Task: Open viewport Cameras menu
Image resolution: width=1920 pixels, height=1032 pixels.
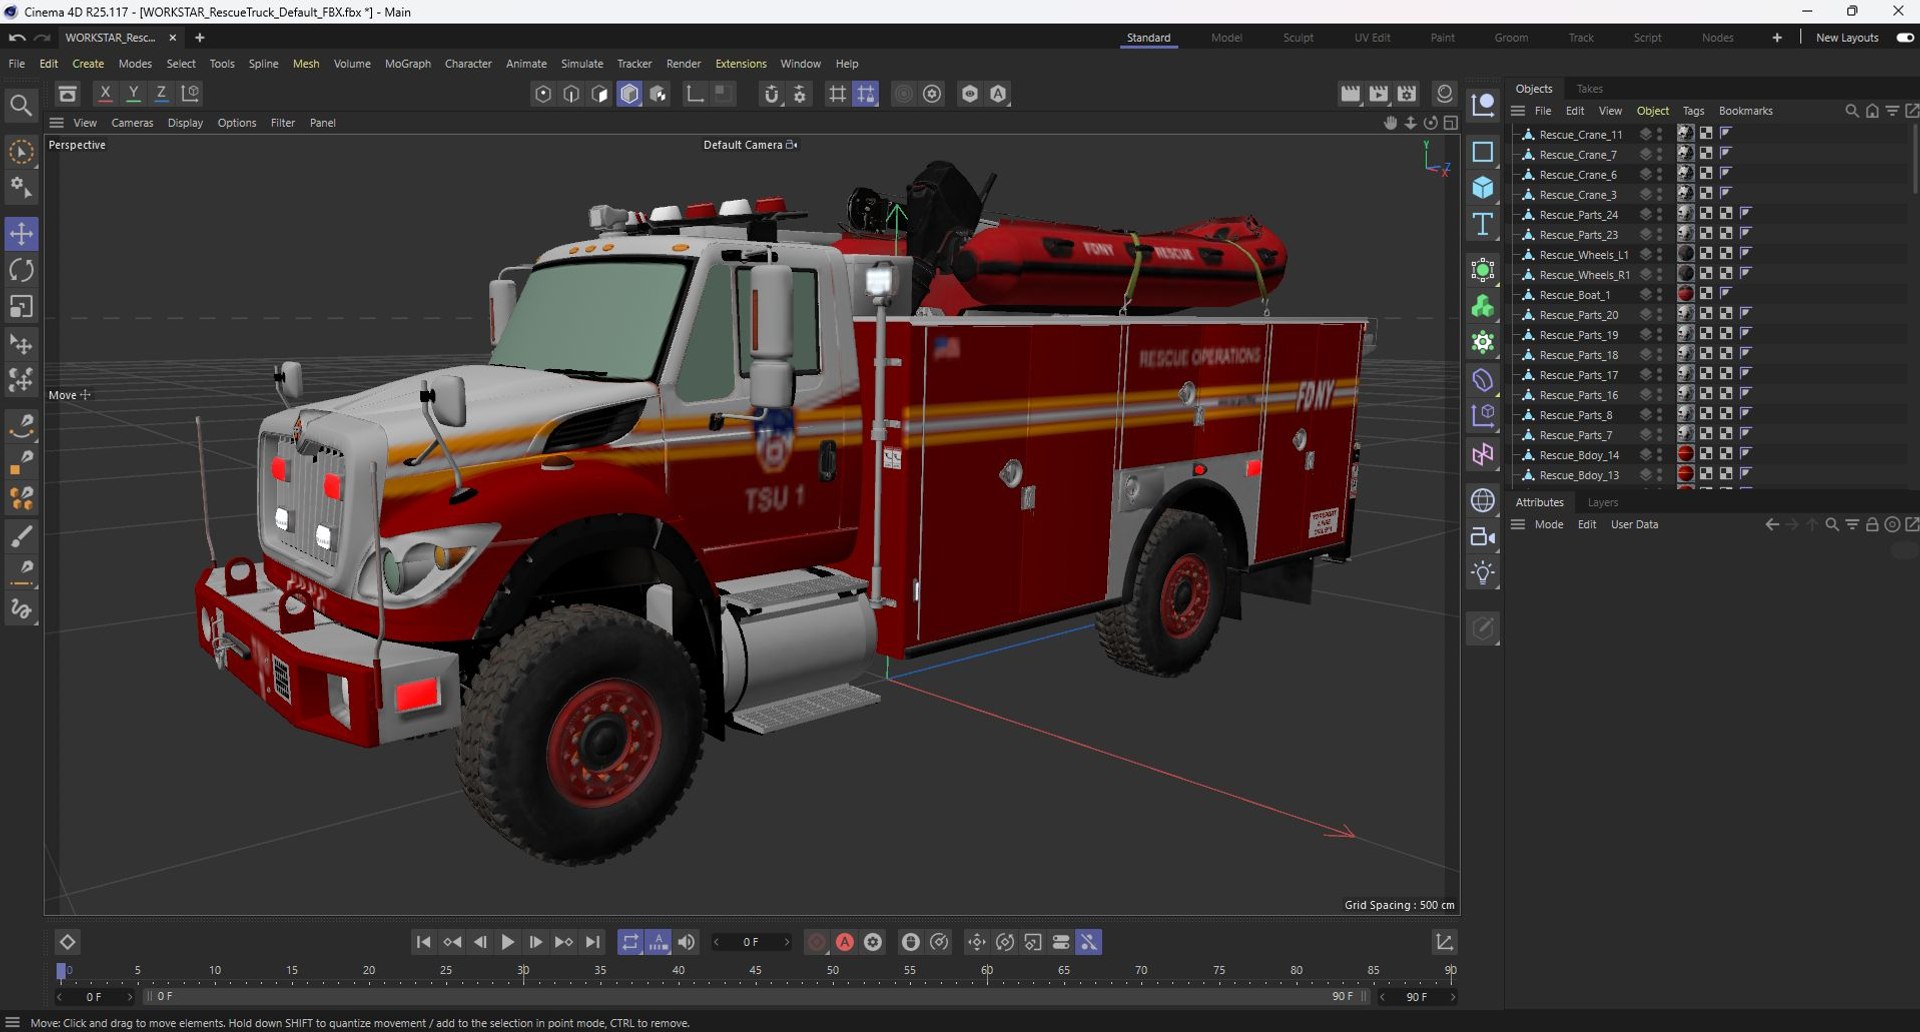Action: (132, 123)
